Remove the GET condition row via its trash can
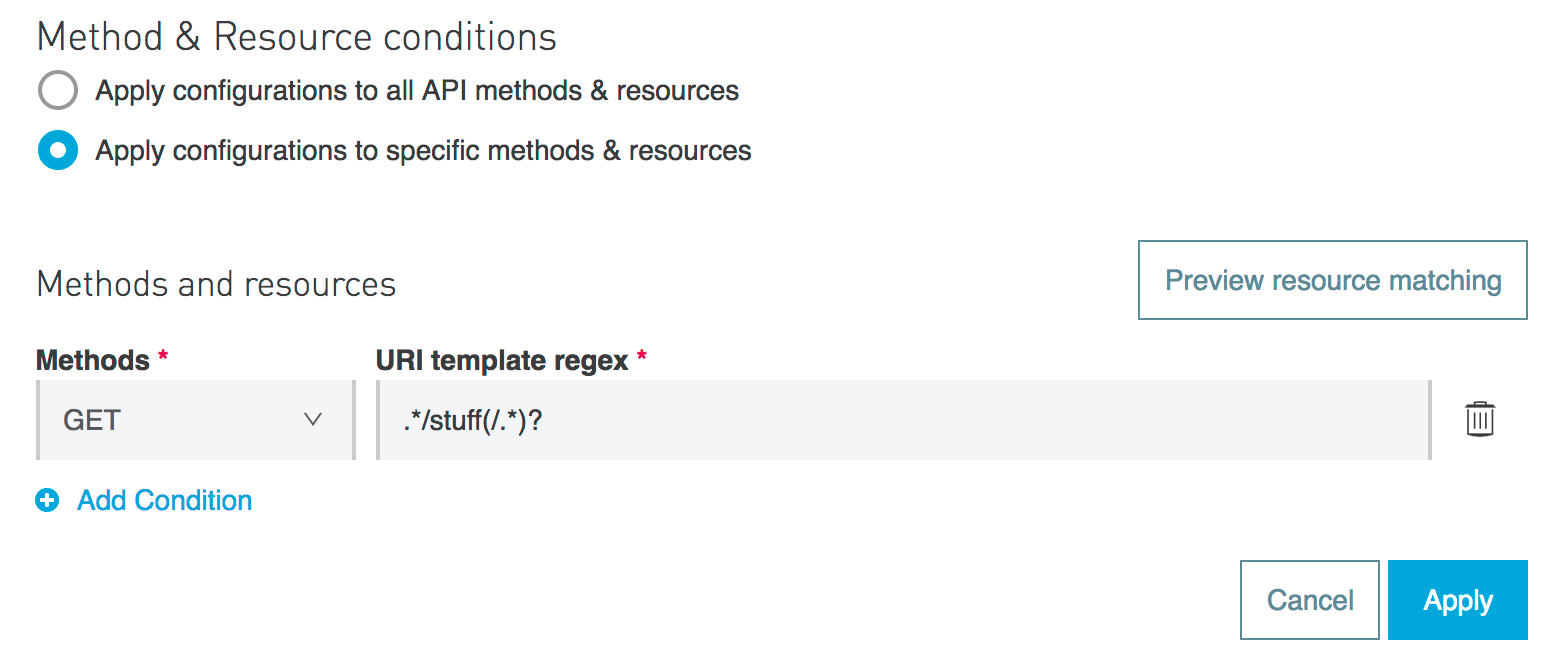The width and height of the screenshot is (1564, 668). coord(1480,419)
